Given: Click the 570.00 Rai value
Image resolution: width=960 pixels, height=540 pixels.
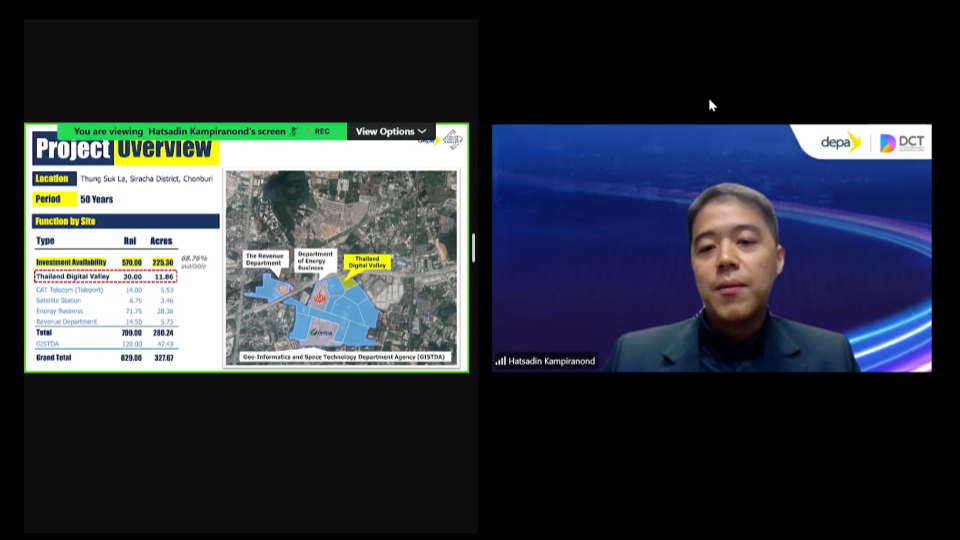Looking at the screenshot, I should (132, 262).
